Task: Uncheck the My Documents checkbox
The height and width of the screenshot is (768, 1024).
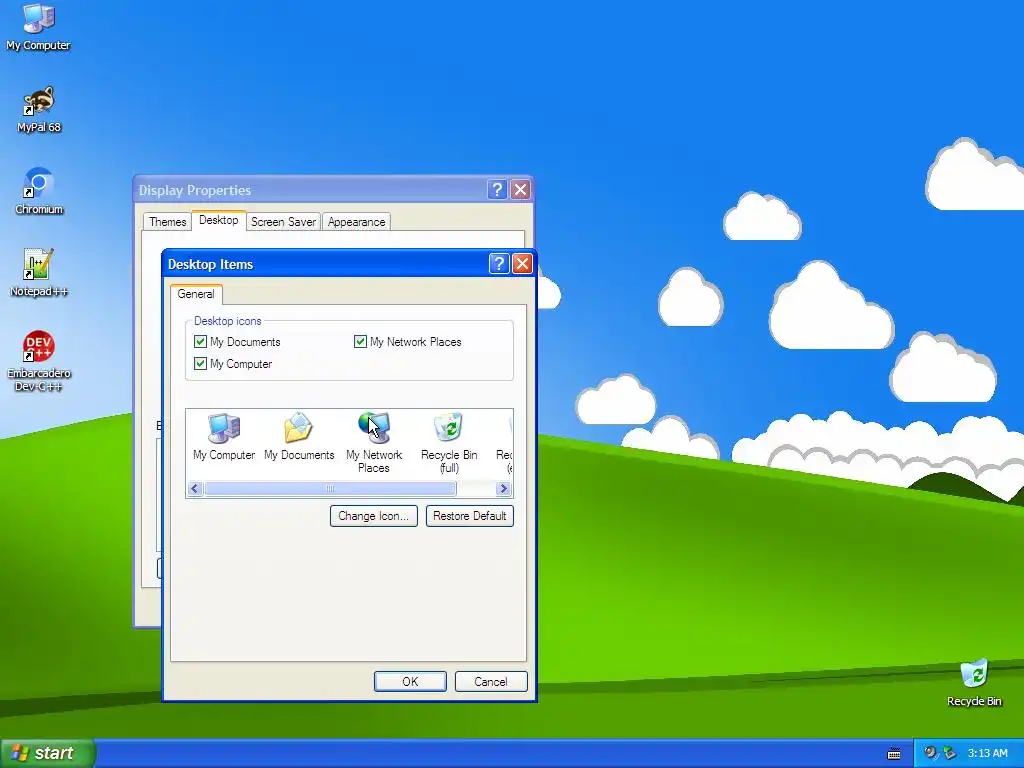Action: click(x=200, y=342)
